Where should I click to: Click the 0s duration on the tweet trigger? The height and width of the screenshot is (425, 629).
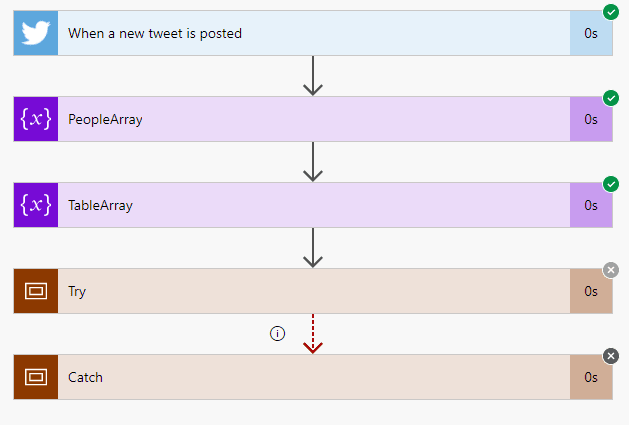(591, 34)
